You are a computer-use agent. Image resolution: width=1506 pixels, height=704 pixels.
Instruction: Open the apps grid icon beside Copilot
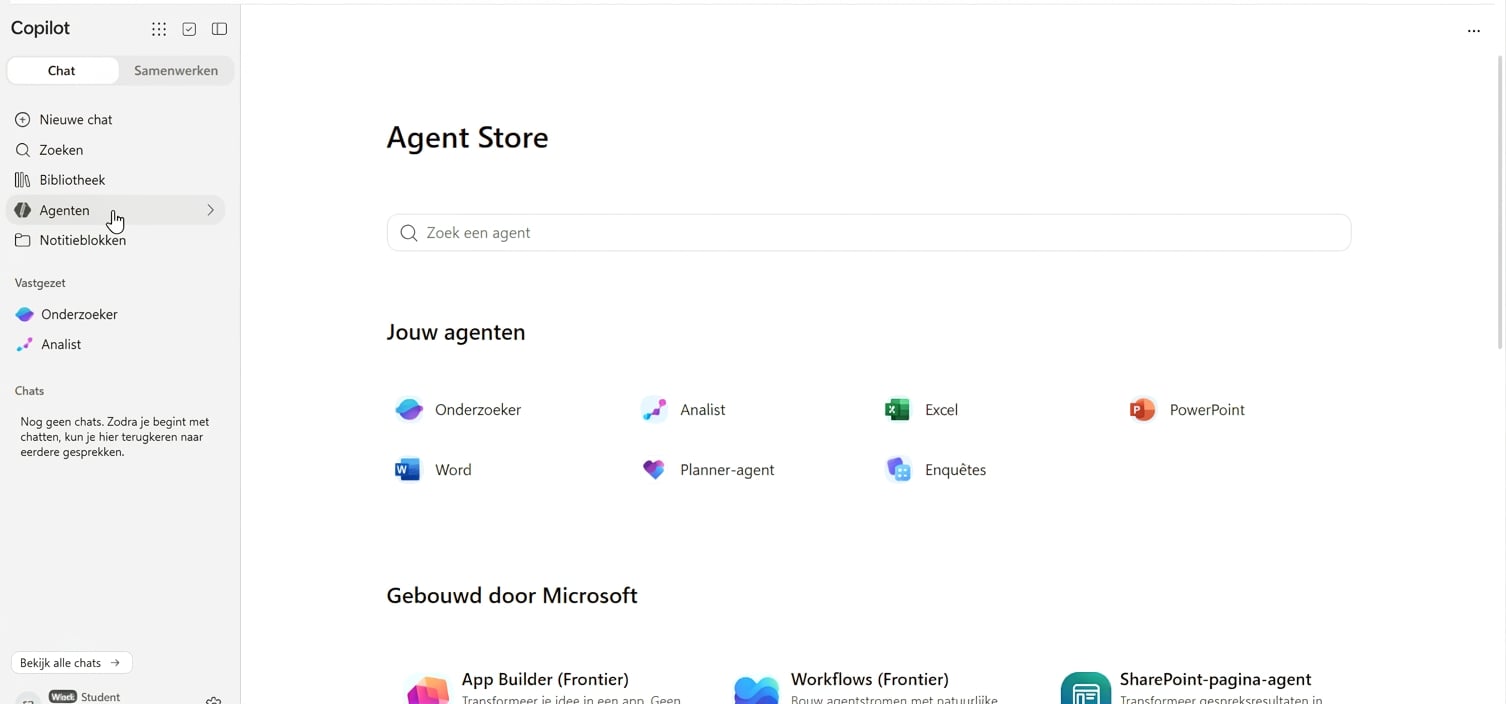(x=159, y=29)
